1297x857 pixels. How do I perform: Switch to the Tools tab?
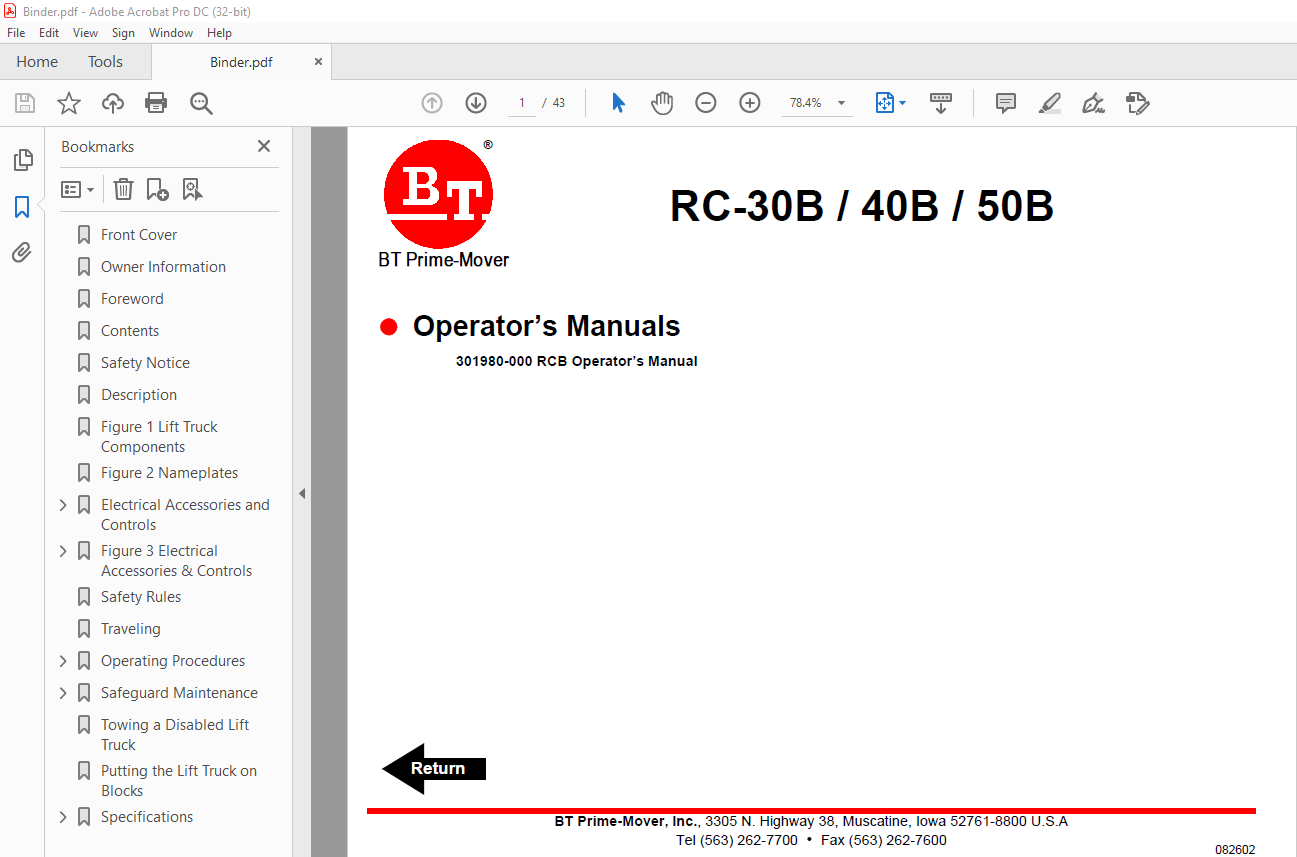[105, 62]
